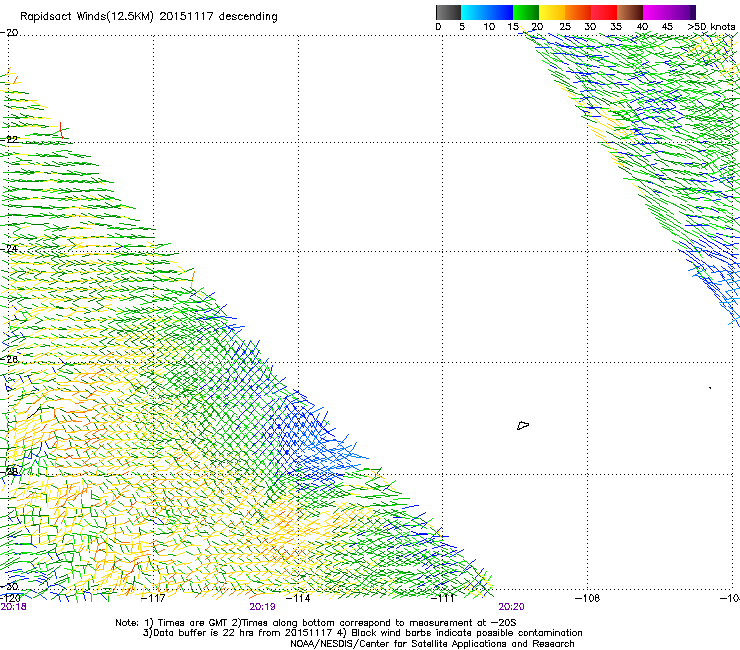740x650 pixels.
Task: Click the '25' label under the color scale
Action: click(x=565, y=27)
